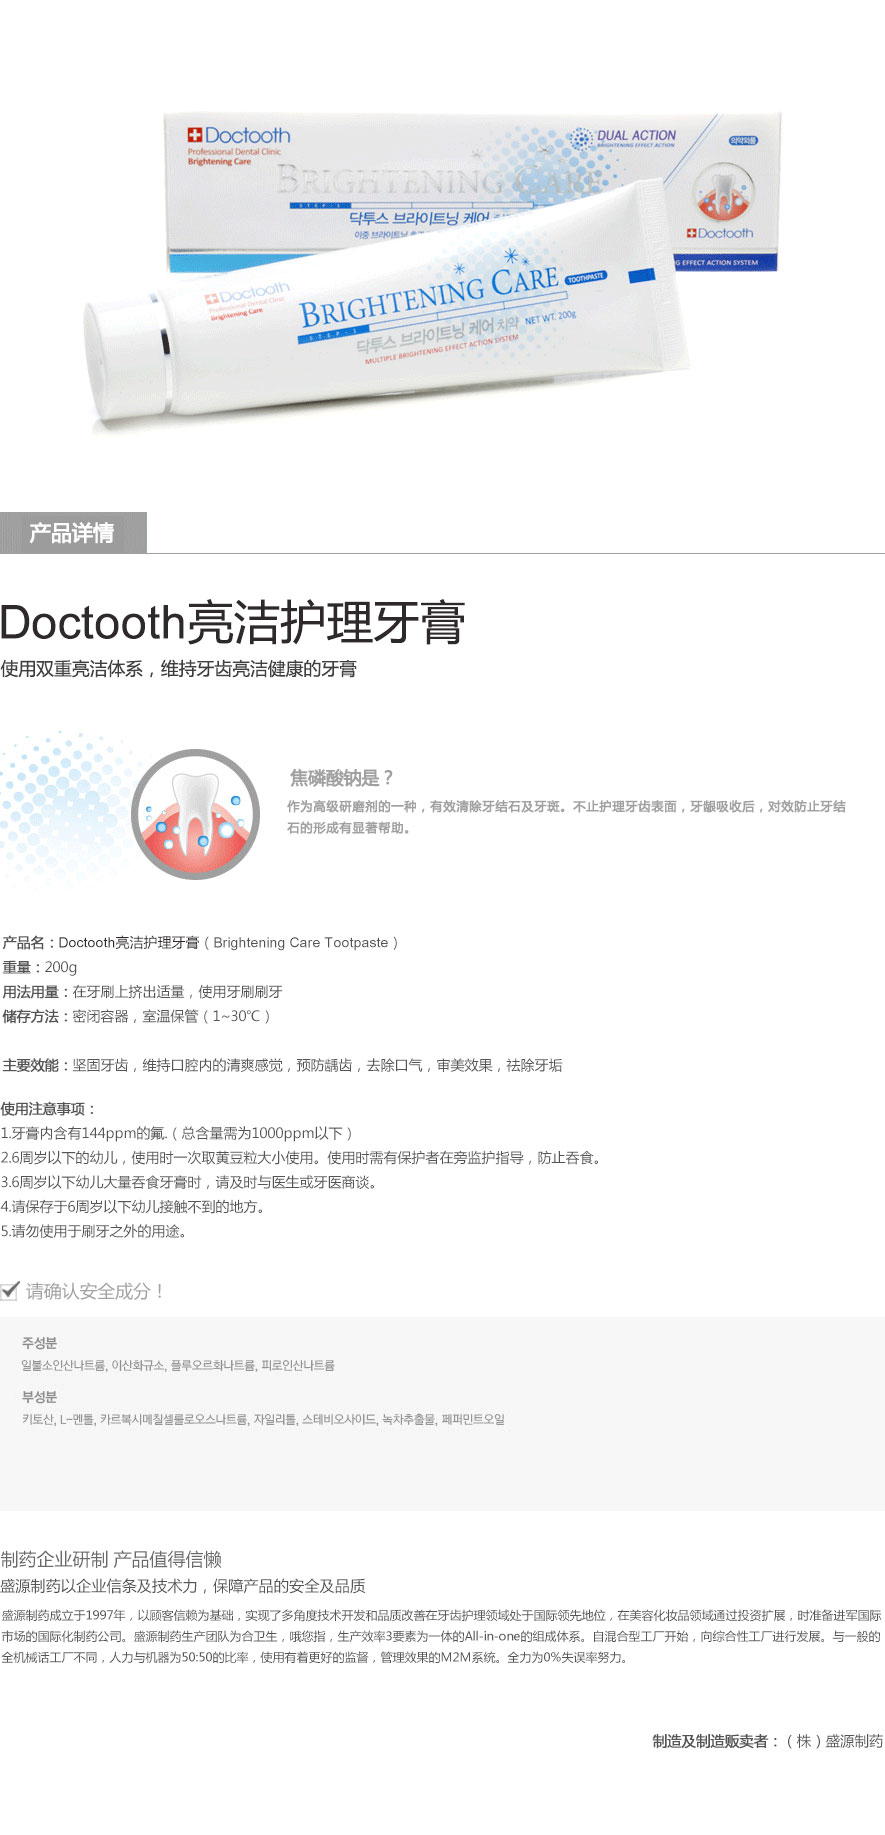Image resolution: width=885 pixels, height=1835 pixels.
Task: Click the checkmark icon beside 请确认安全成分
Action: pyautogui.click(x=10, y=1290)
